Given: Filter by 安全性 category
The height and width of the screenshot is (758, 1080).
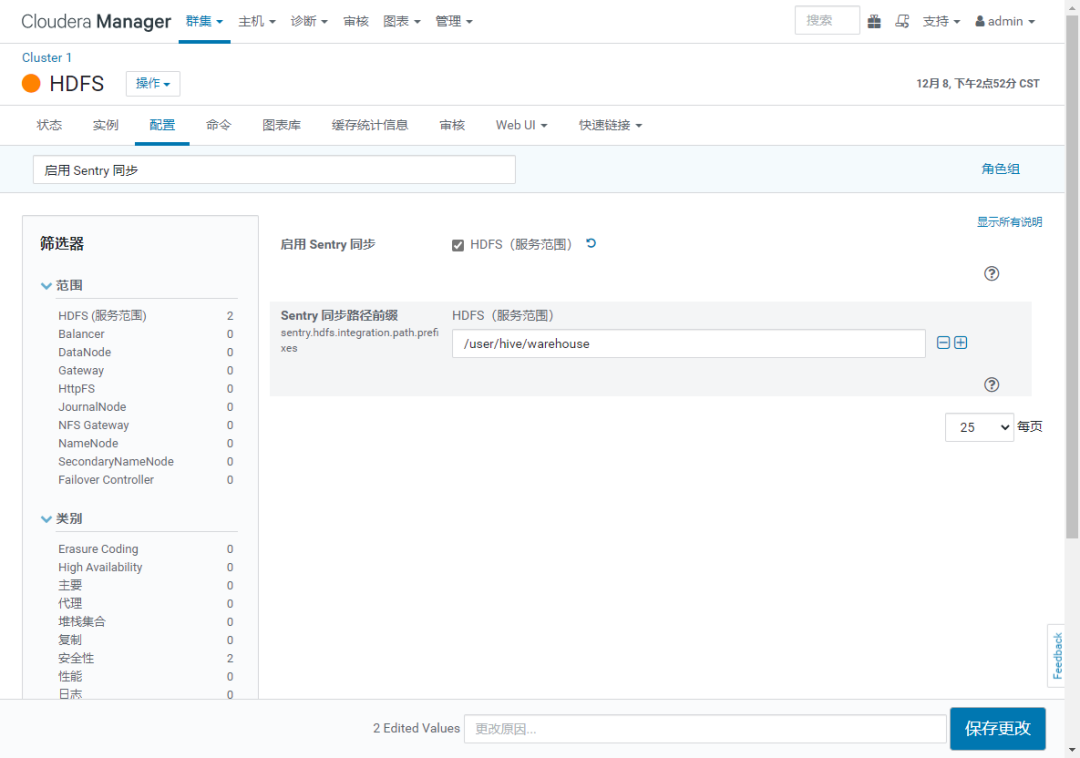Looking at the screenshot, I should click(x=145, y=658).
